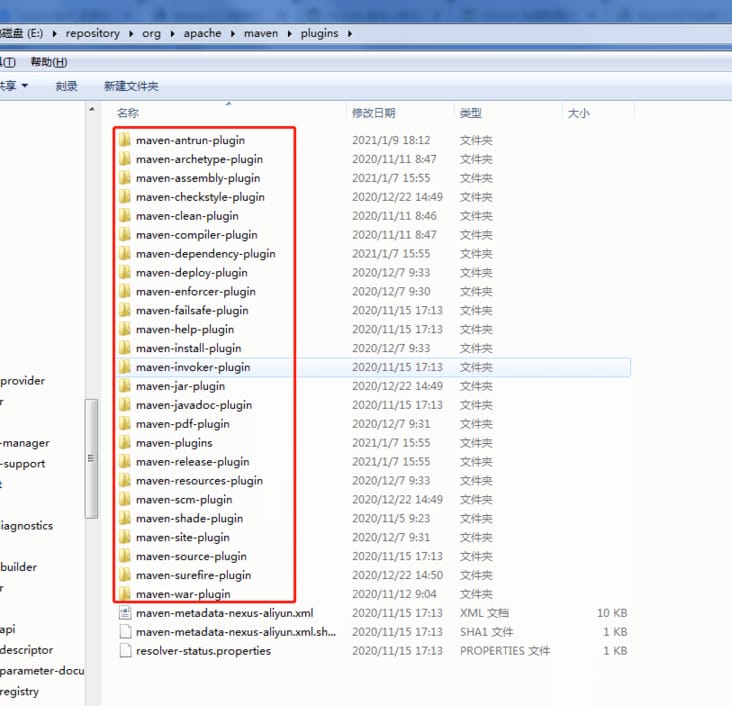Click the maven-surefire-plugin folder icon
Viewport: 732px width, 706px height.
coord(125,575)
